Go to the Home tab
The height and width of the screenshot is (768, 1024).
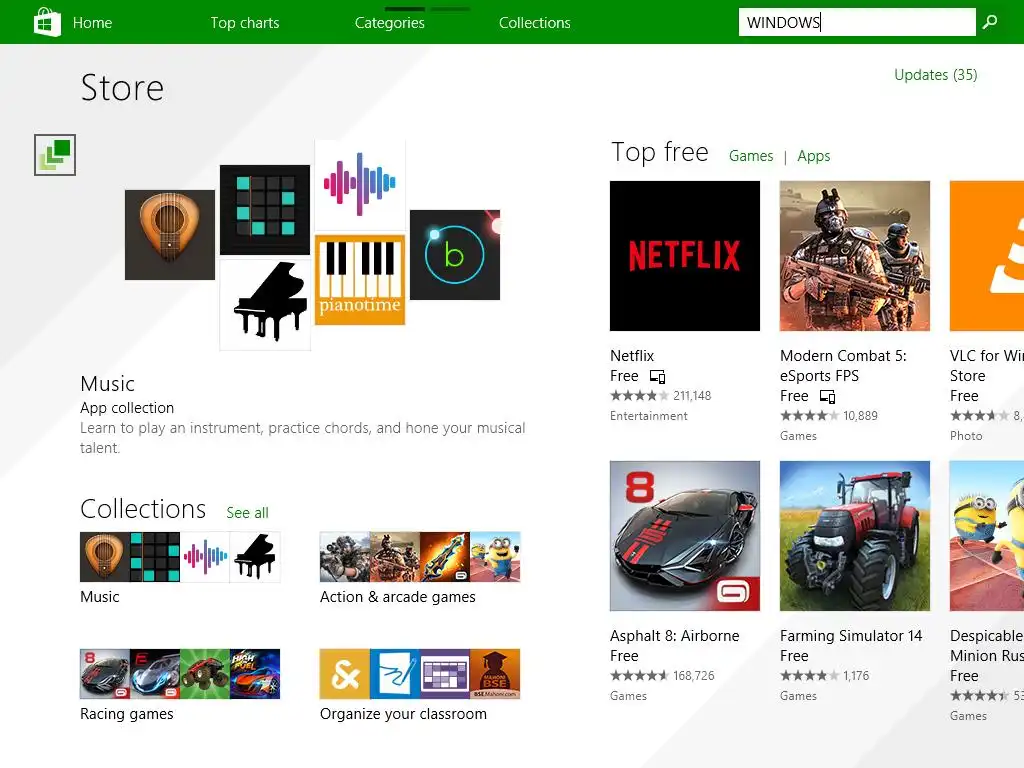tap(92, 23)
